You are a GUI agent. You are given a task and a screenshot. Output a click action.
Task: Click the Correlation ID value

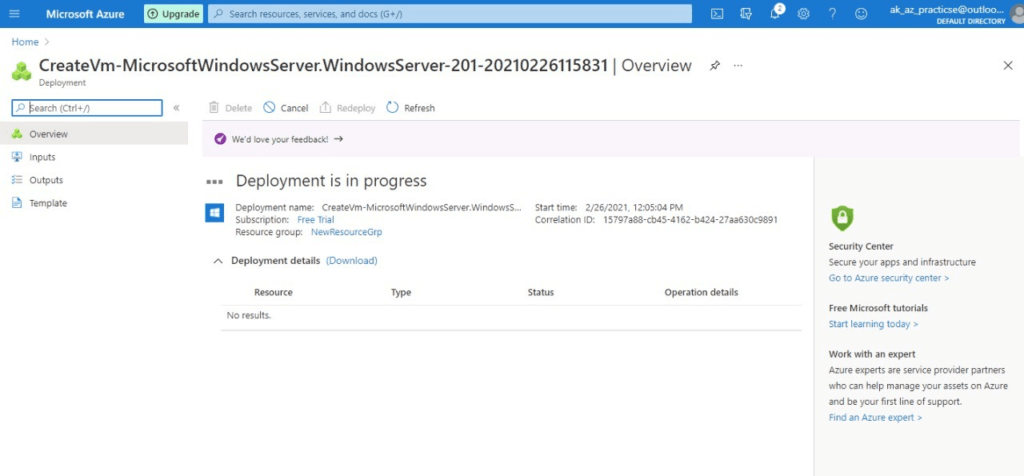click(x=690, y=219)
